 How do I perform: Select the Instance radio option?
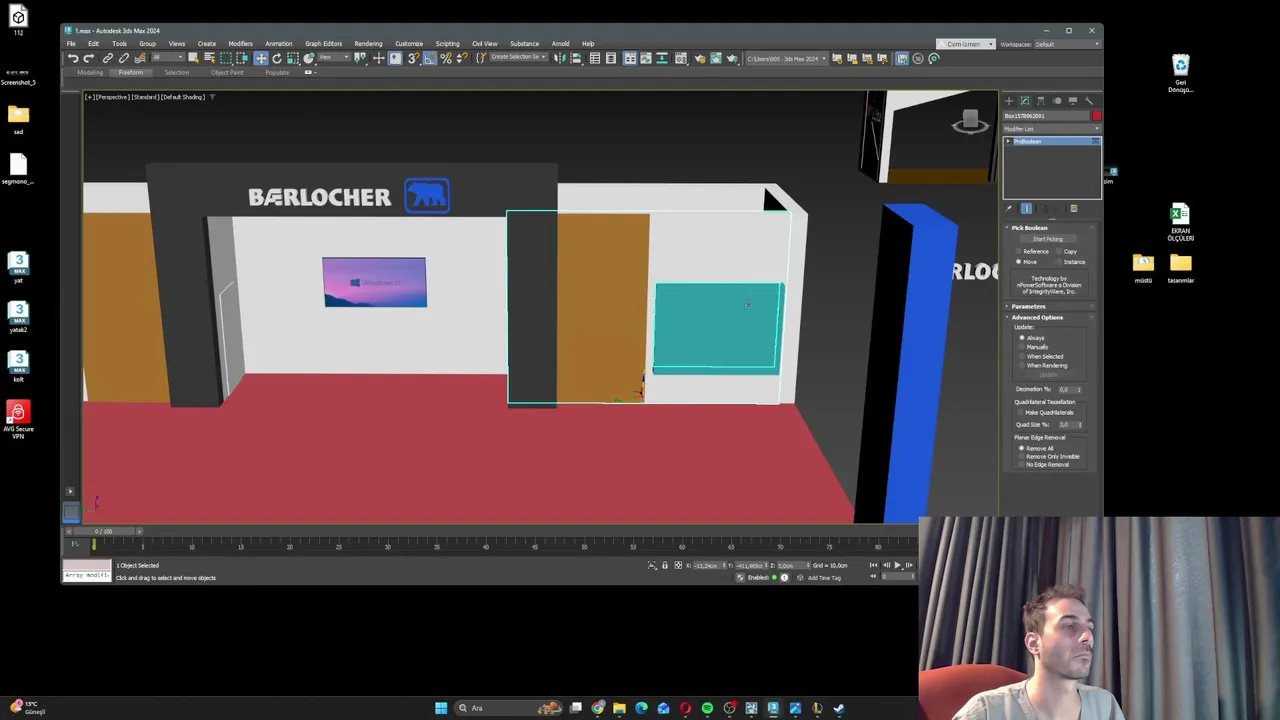pos(1069,262)
